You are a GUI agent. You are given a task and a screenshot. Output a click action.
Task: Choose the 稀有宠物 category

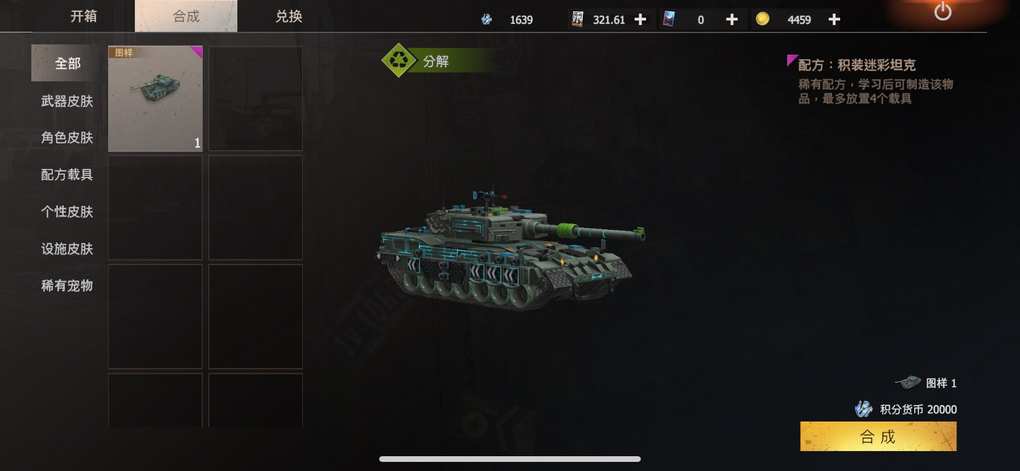(x=67, y=285)
